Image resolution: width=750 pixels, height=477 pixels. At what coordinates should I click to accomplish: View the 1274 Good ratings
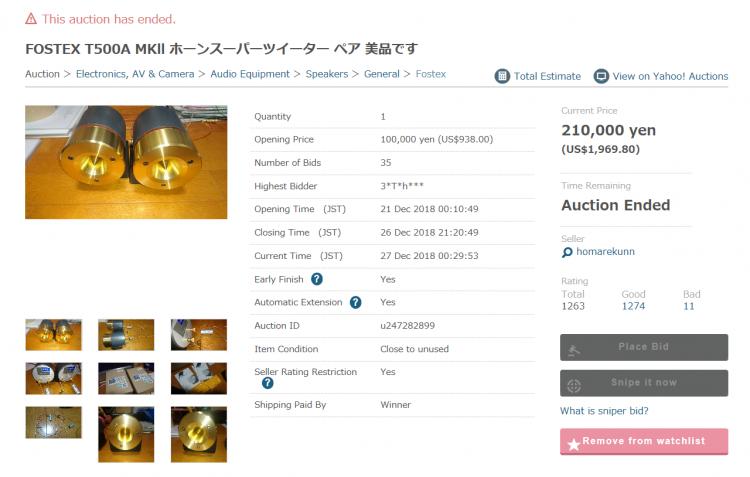pos(633,306)
